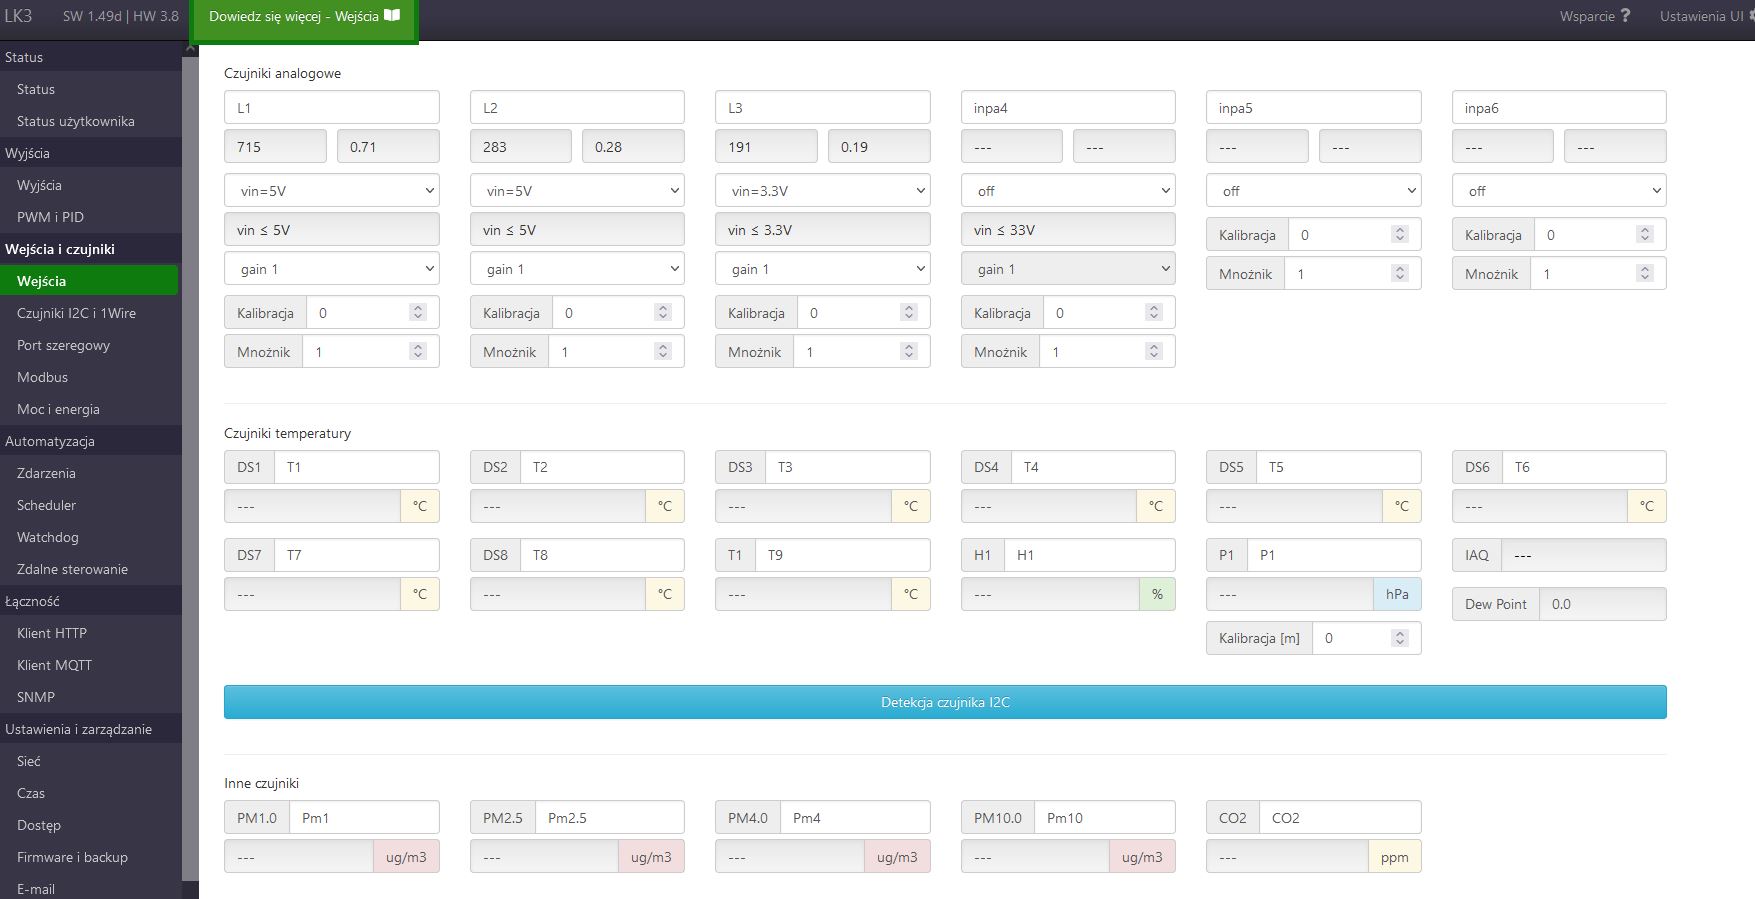Viewport: 1755px width, 899px height.
Task: Click the inpa5 Kalibracja stepper
Action: 1400,235
